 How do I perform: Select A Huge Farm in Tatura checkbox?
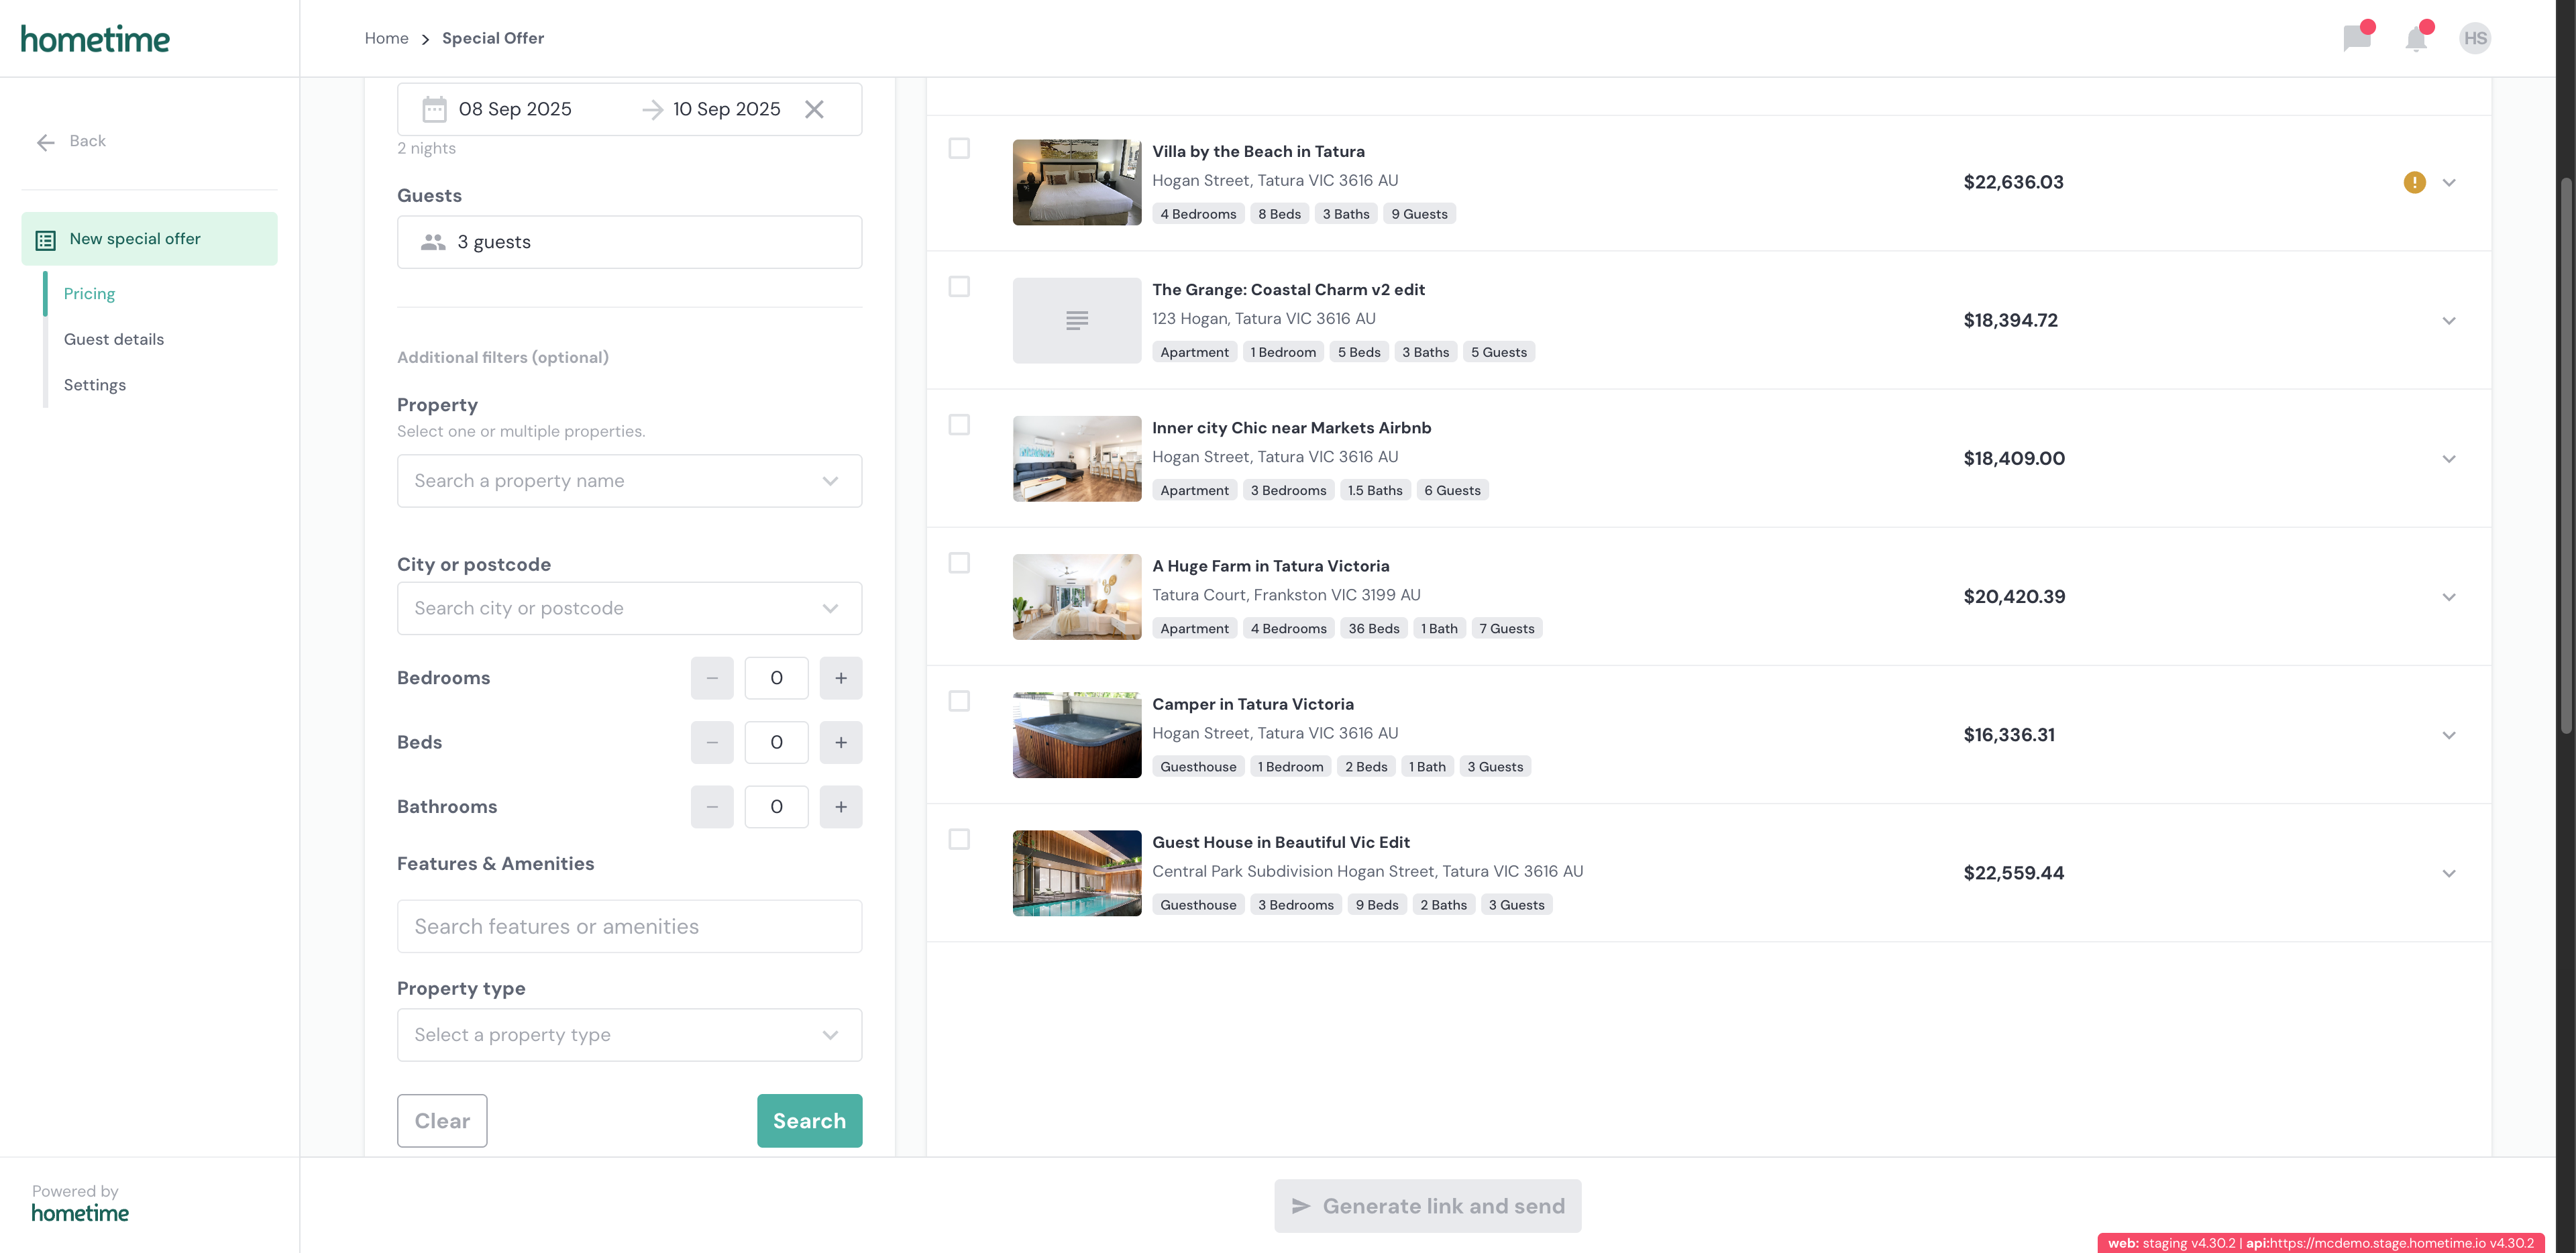tap(959, 563)
